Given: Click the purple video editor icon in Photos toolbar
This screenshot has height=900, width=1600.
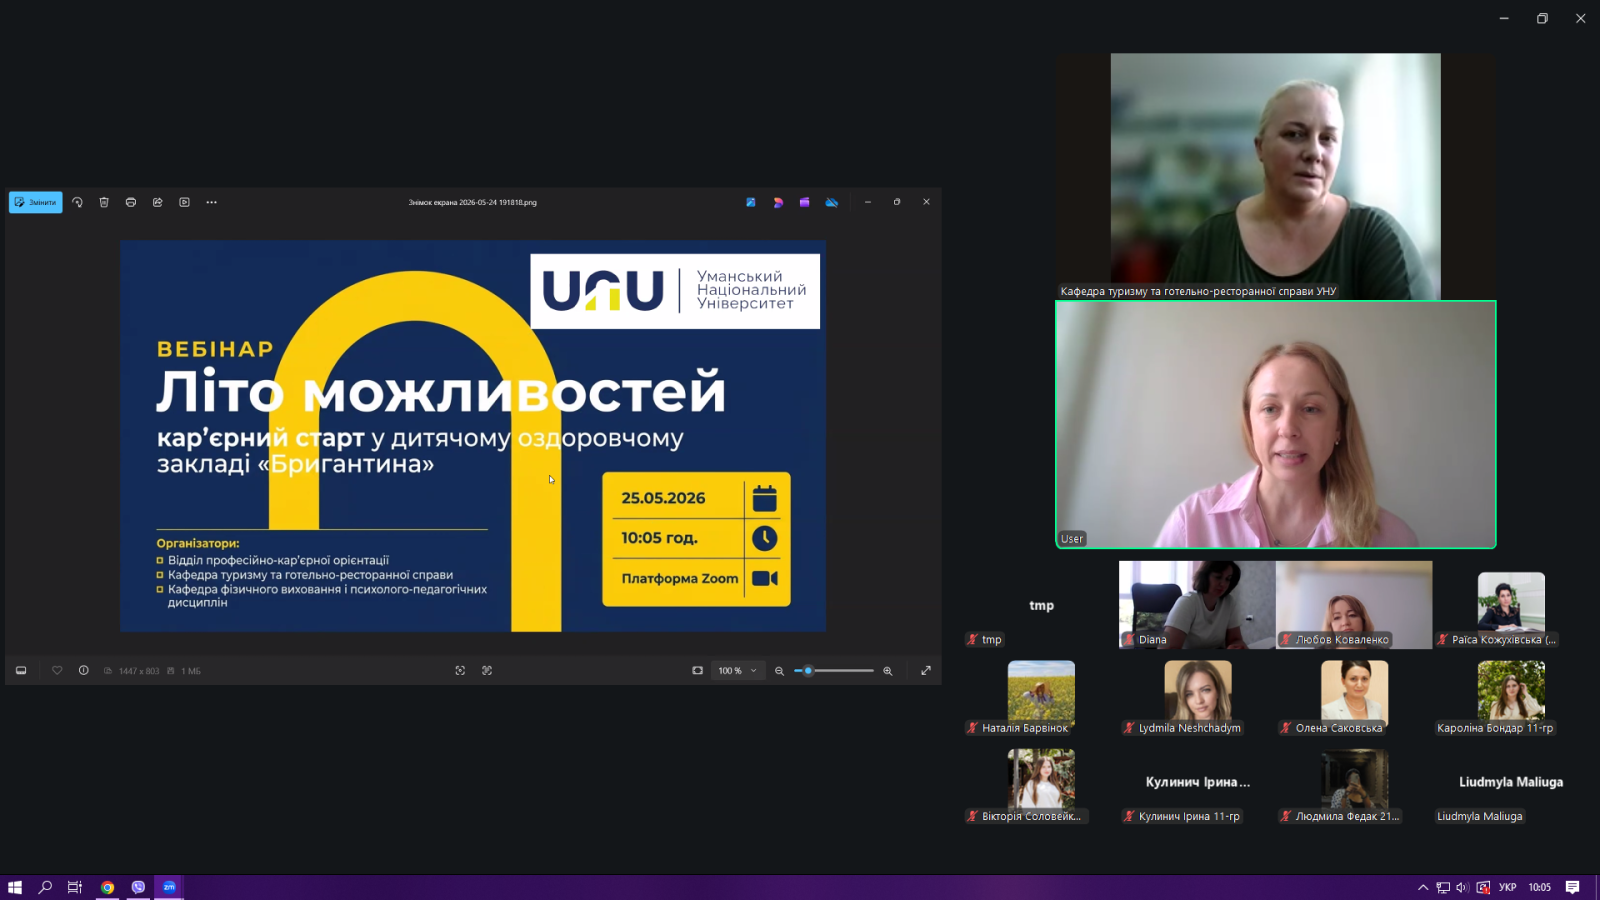Looking at the screenshot, I should click(804, 202).
